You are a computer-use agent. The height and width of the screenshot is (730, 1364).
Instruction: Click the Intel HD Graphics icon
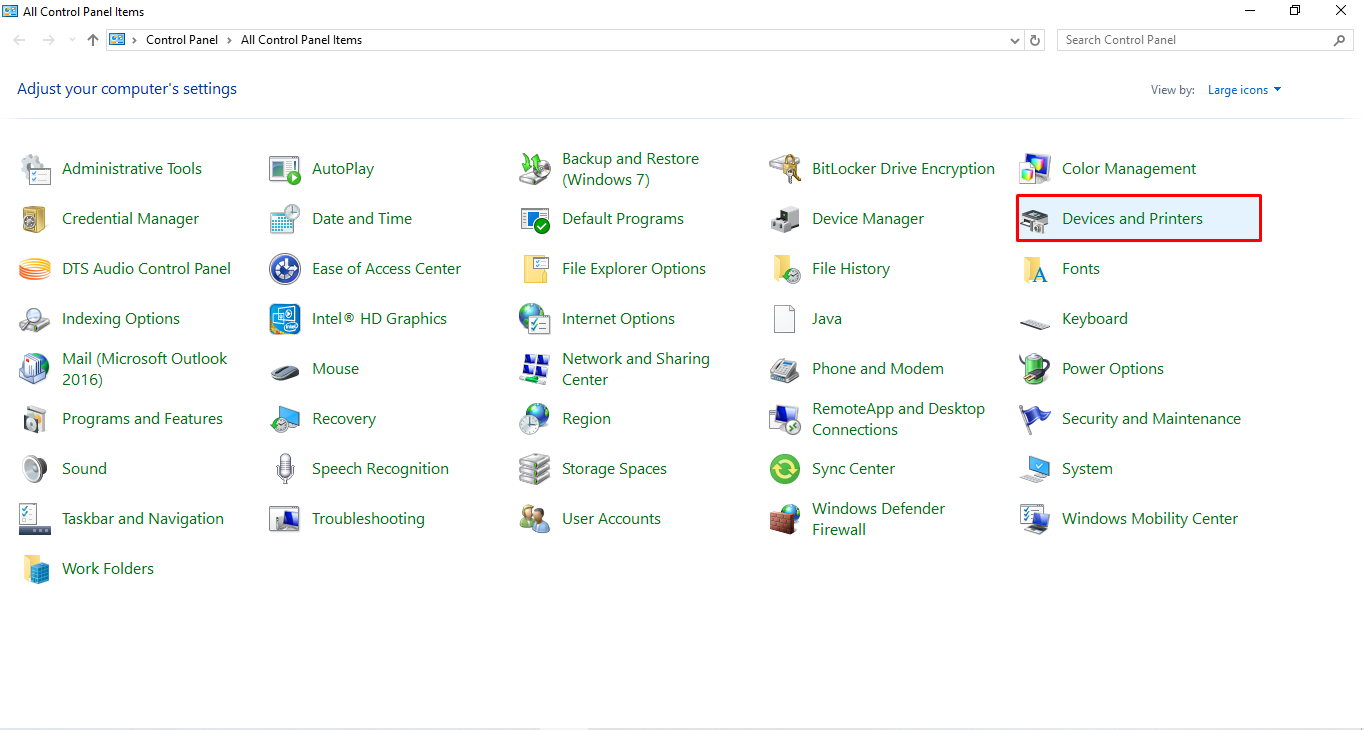click(x=285, y=319)
